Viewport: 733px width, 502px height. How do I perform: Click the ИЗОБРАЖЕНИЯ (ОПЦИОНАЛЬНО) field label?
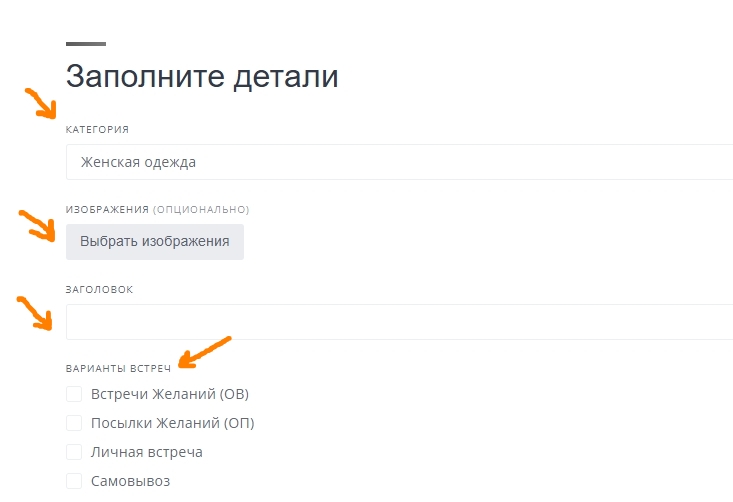[157, 210]
